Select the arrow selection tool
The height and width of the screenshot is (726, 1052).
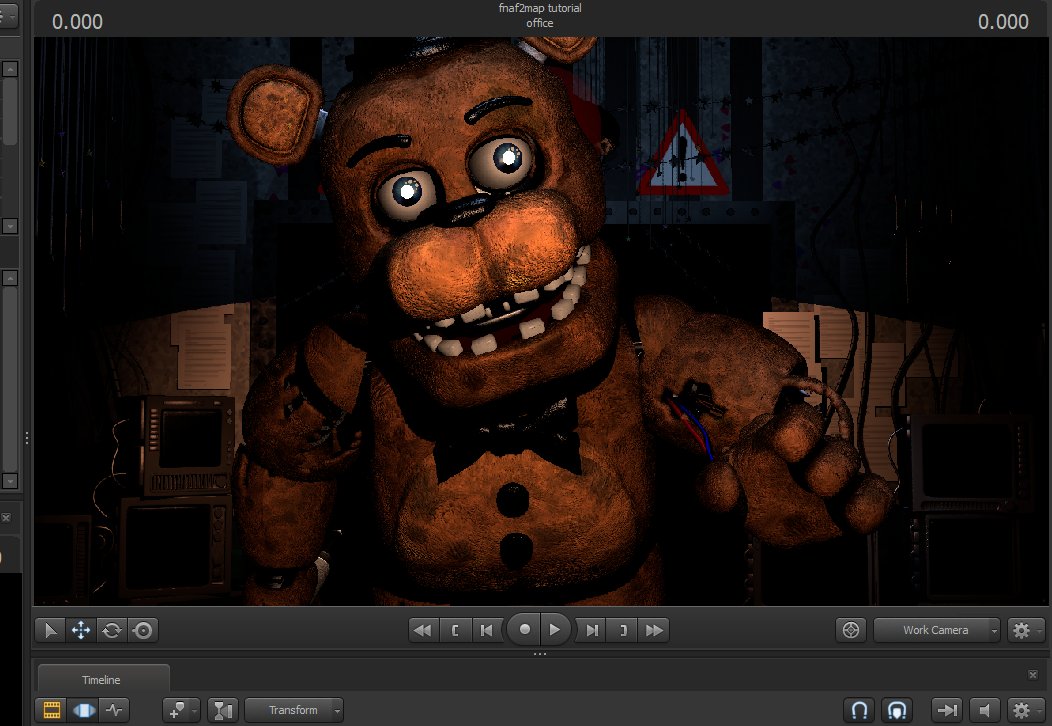(50, 630)
